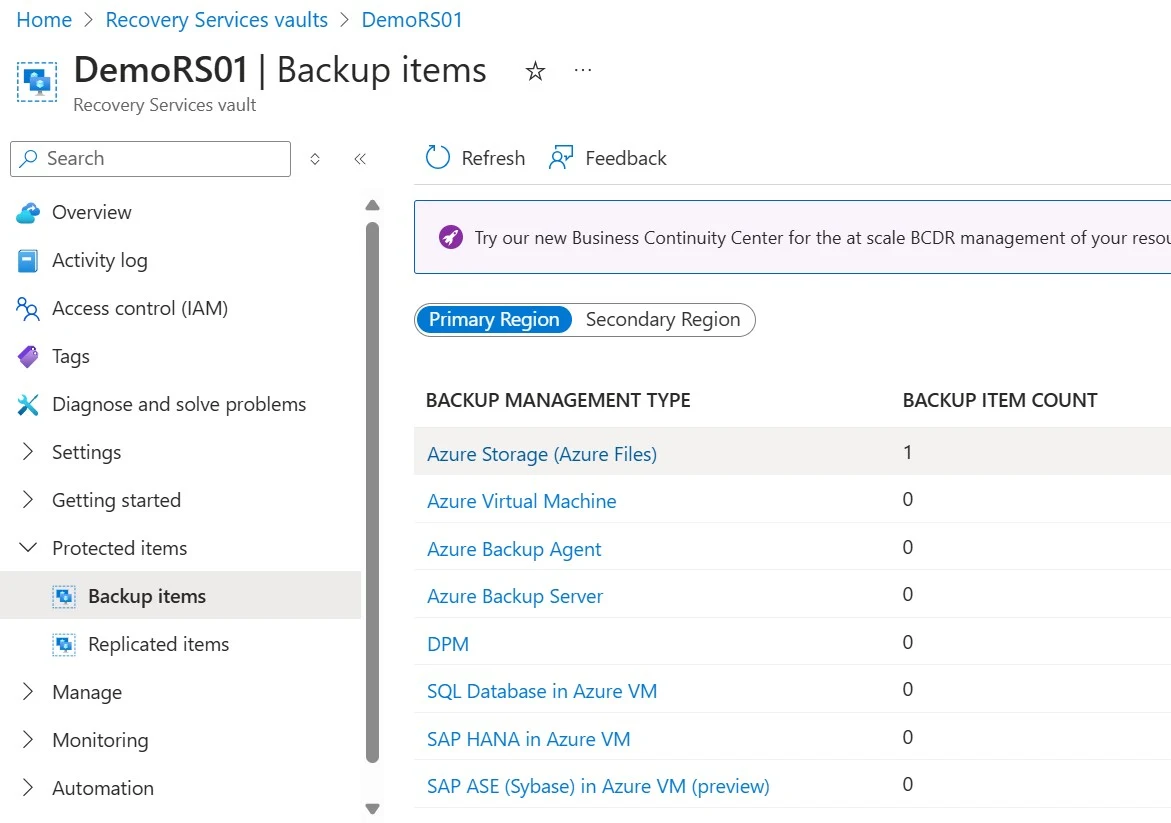Image resolution: width=1171 pixels, height=823 pixels.
Task: Collapse sidebar with double chevron icon
Action: [360, 158]
